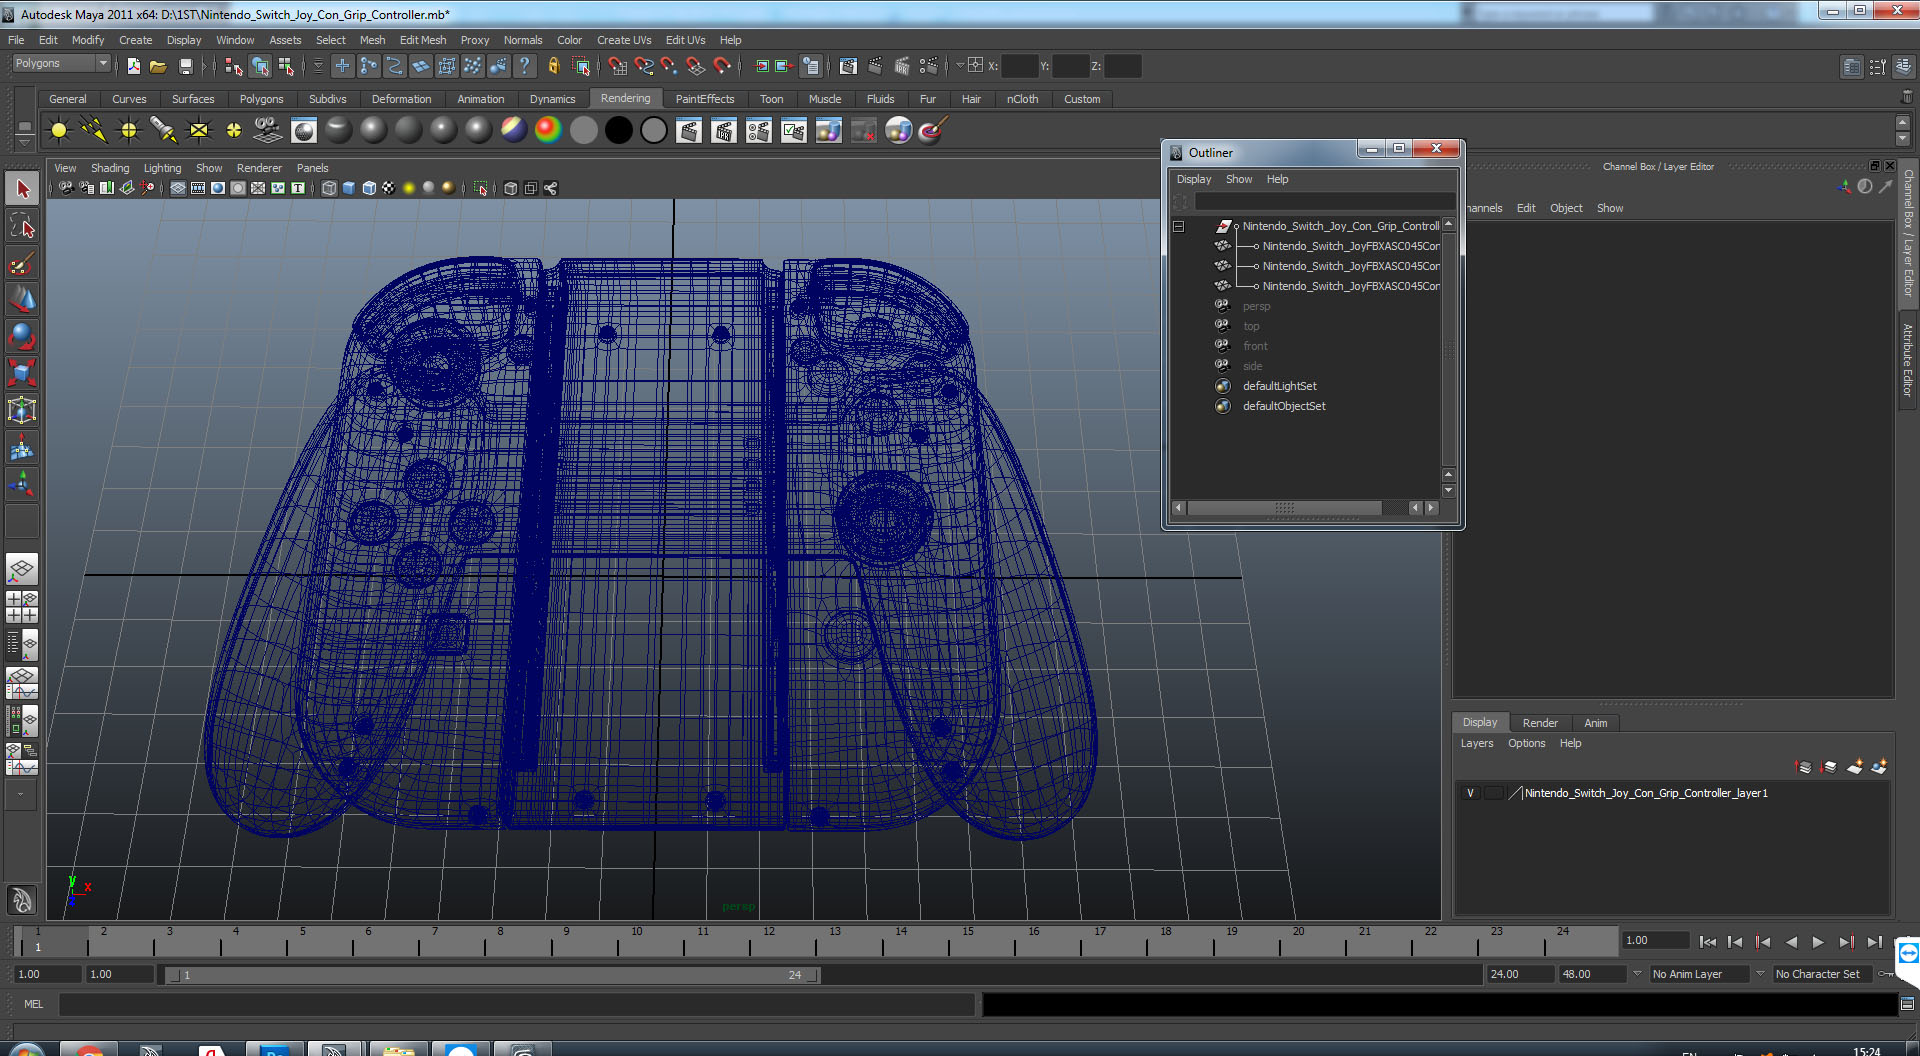Open the Edit Mesh menu
The height and width of the screenshot is (1056, 1920).
[x=423, y=40]
